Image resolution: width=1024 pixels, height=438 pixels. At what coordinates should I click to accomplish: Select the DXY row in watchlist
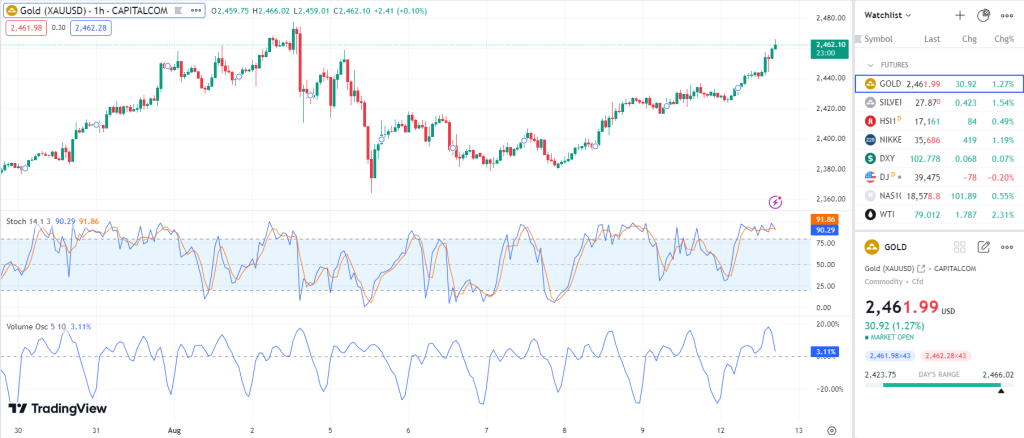pyautogui.click(x=938, y=158)
